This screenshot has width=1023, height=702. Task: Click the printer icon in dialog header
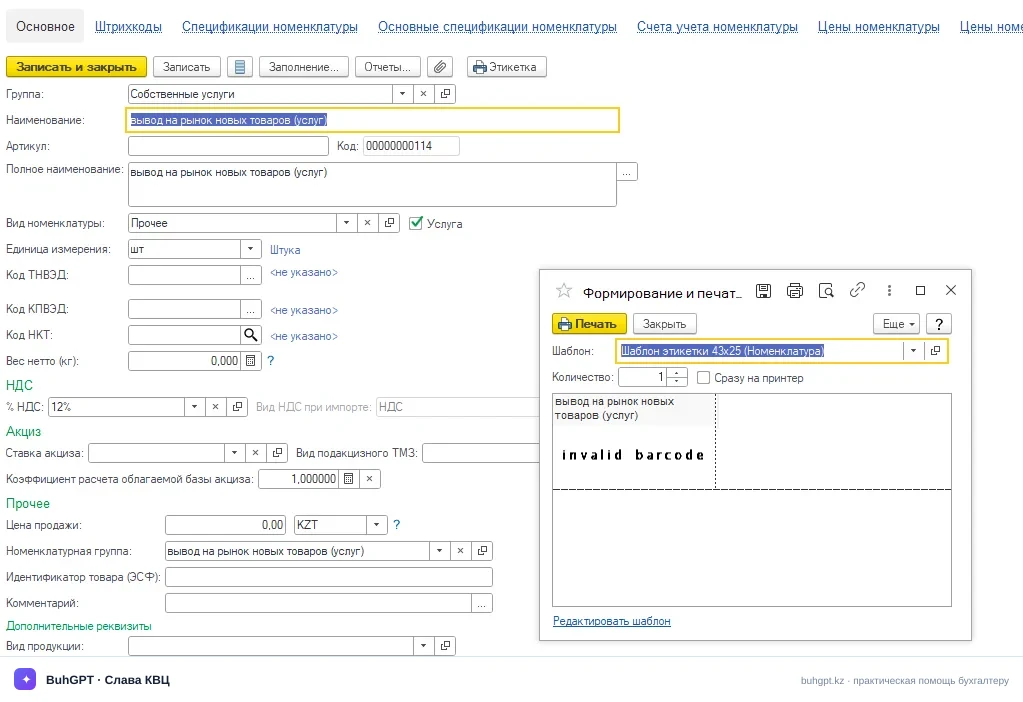coord(795,291)
